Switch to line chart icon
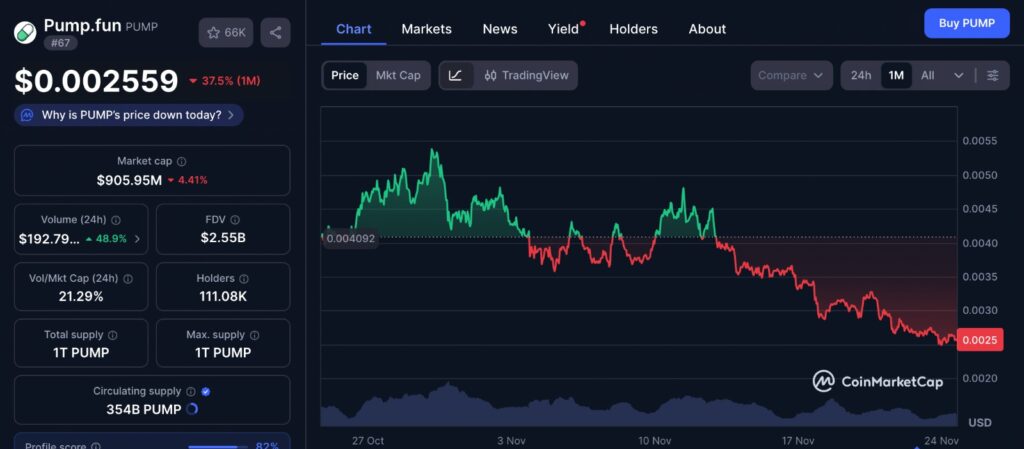The image size is (1024, 449). tap(456, 76)
